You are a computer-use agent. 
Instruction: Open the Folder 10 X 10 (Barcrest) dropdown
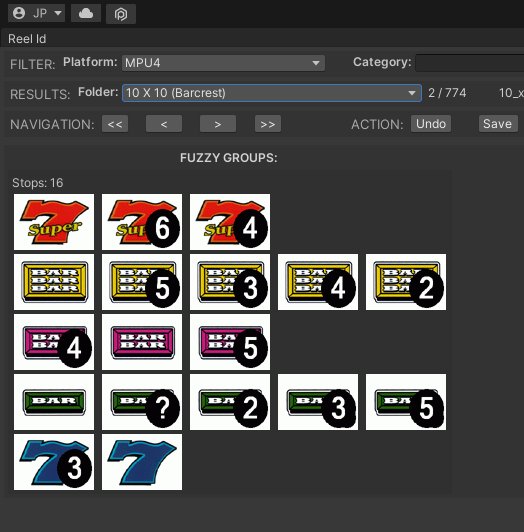tap(272, 93)
